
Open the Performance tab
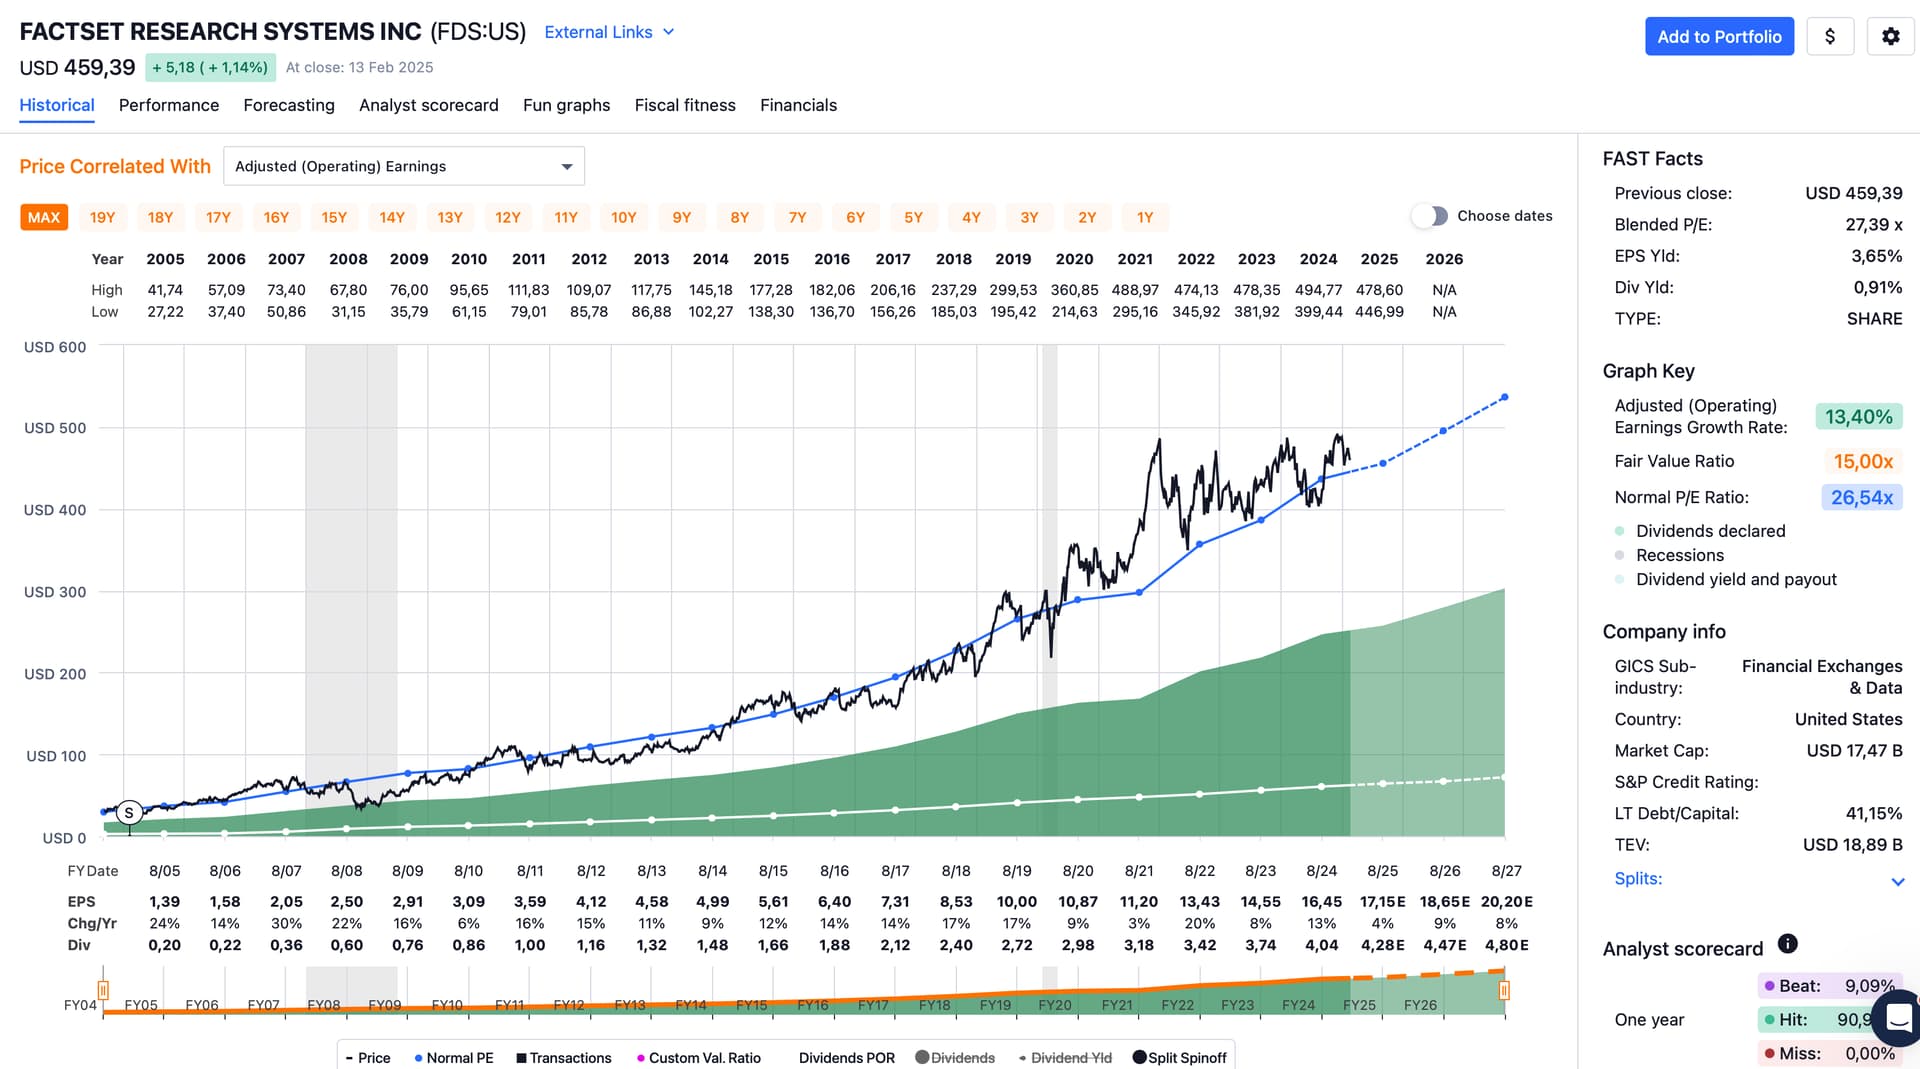point(169,105)
